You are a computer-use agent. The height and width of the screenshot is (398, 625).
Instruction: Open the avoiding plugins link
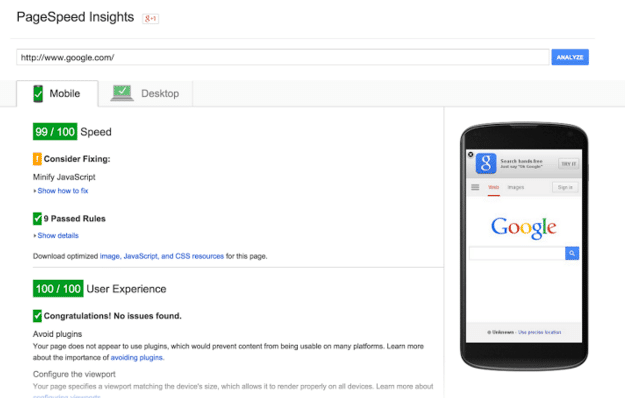[x=136, y=357]
